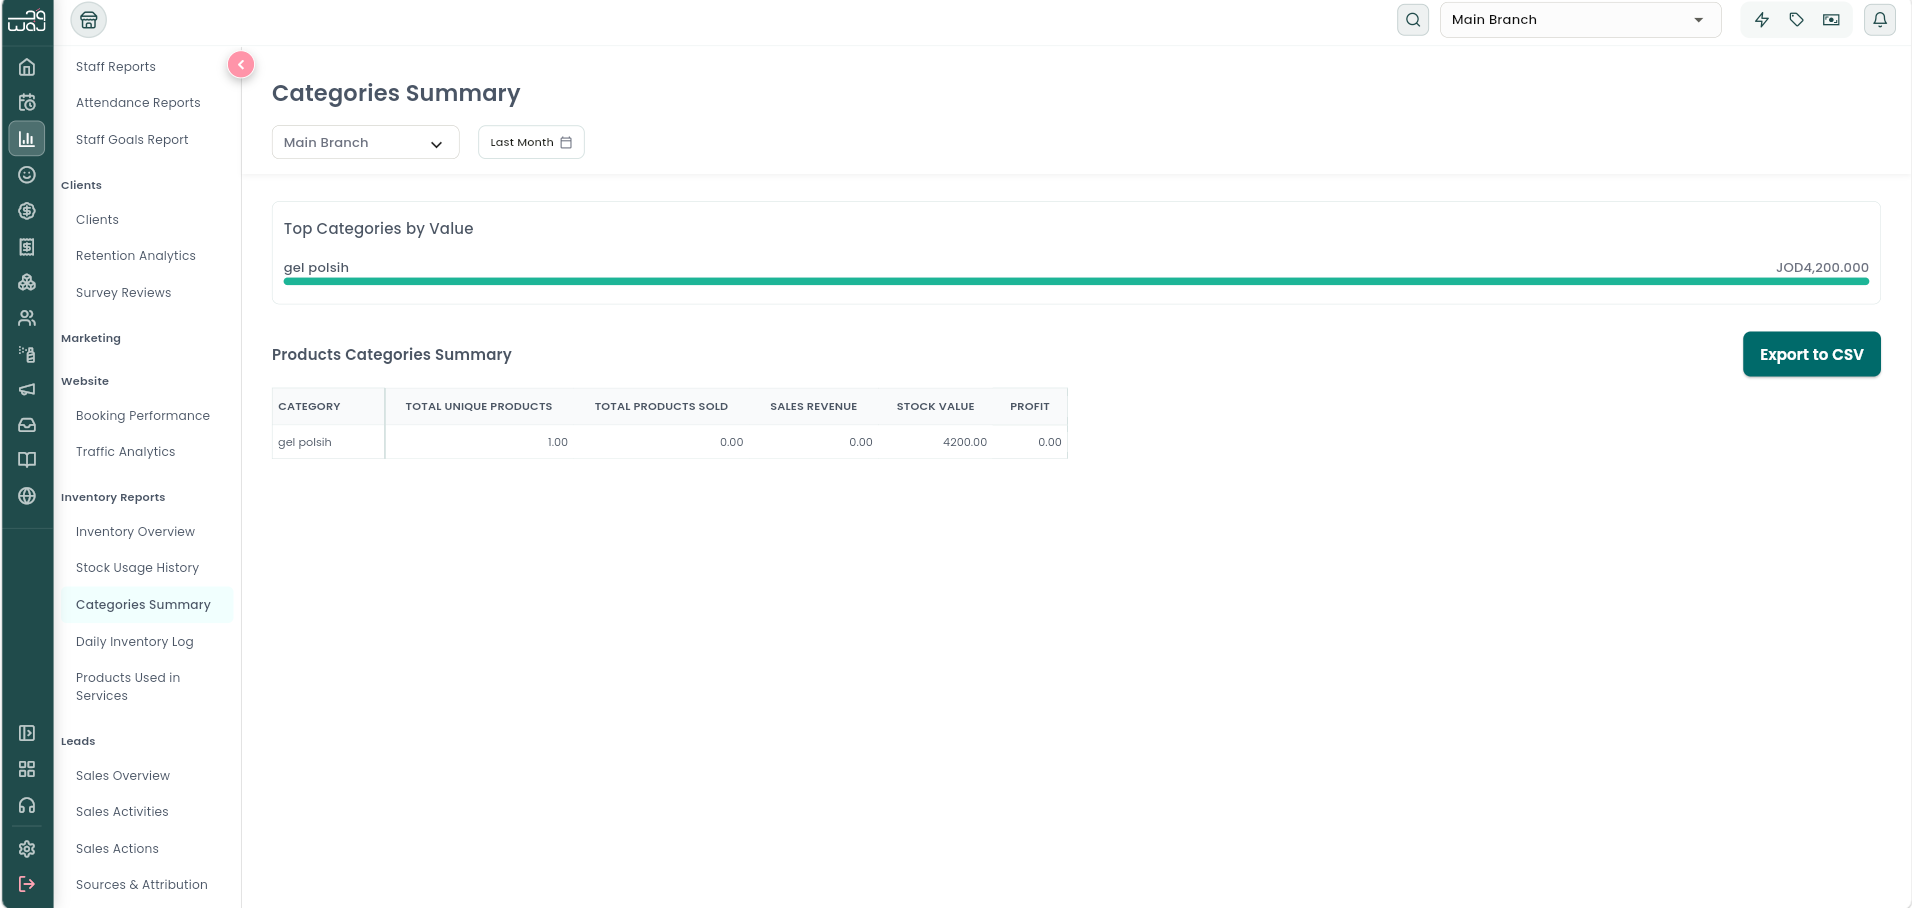Open Sales Activities
This screenshot has height=908, width=1913.
pos(122,812)
